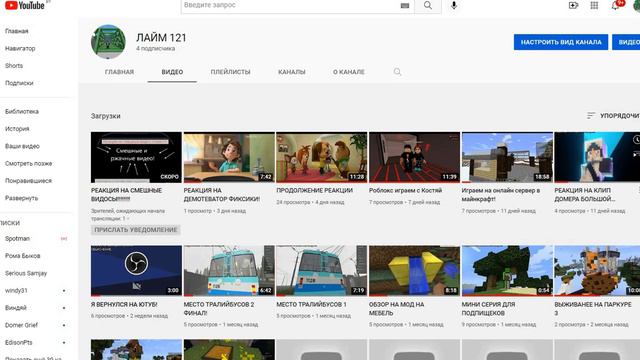Select the ВИДЕО channel tab

(172, 72)
